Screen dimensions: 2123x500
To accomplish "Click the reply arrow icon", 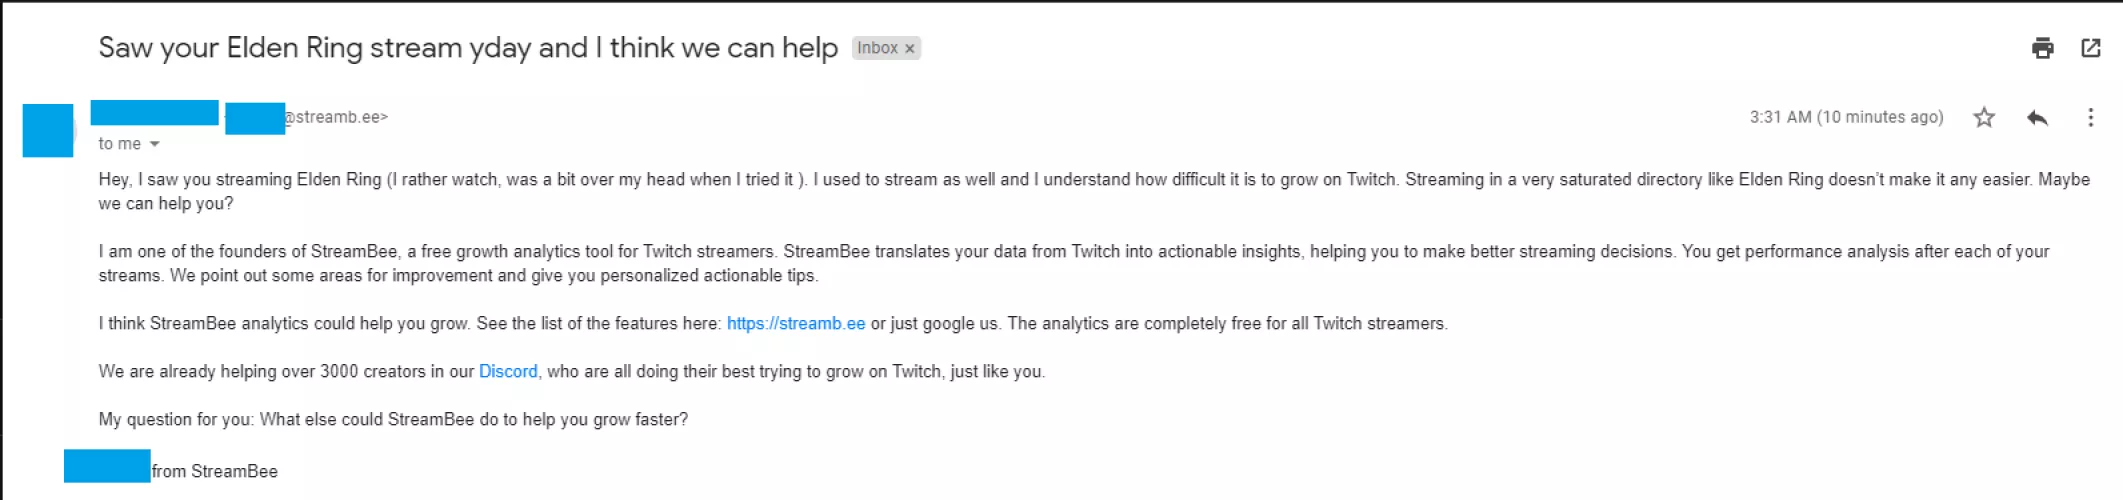I will 2037,118.
